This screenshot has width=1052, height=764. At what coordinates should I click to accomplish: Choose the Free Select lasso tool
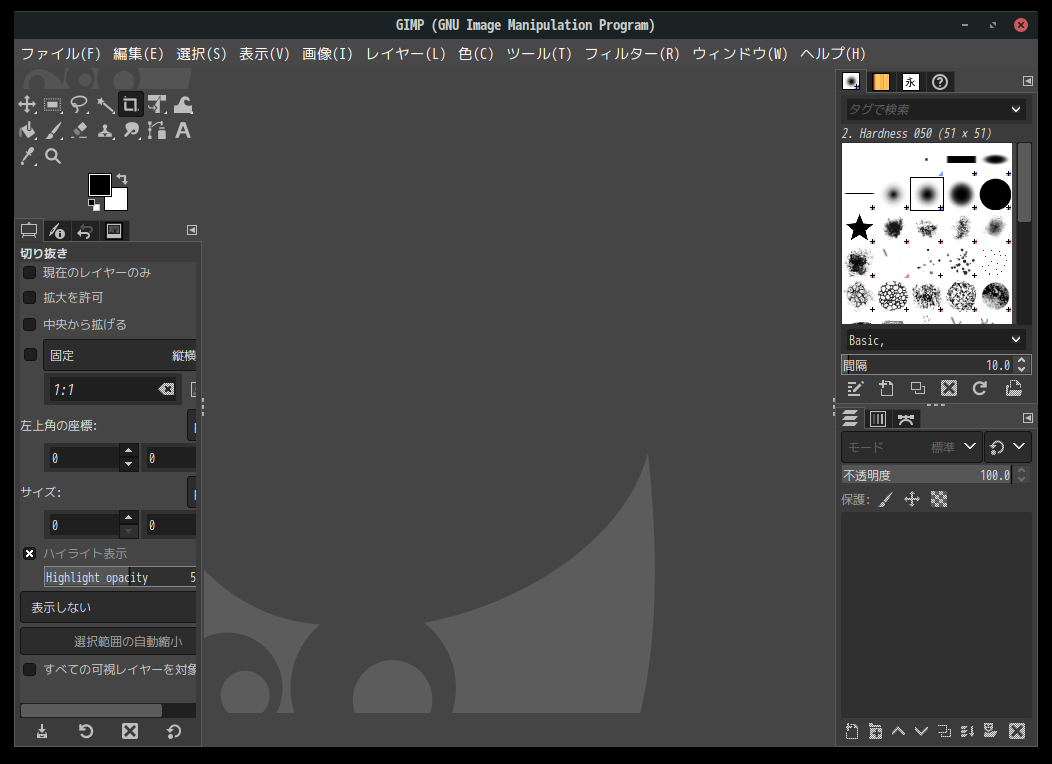[79, 105]
